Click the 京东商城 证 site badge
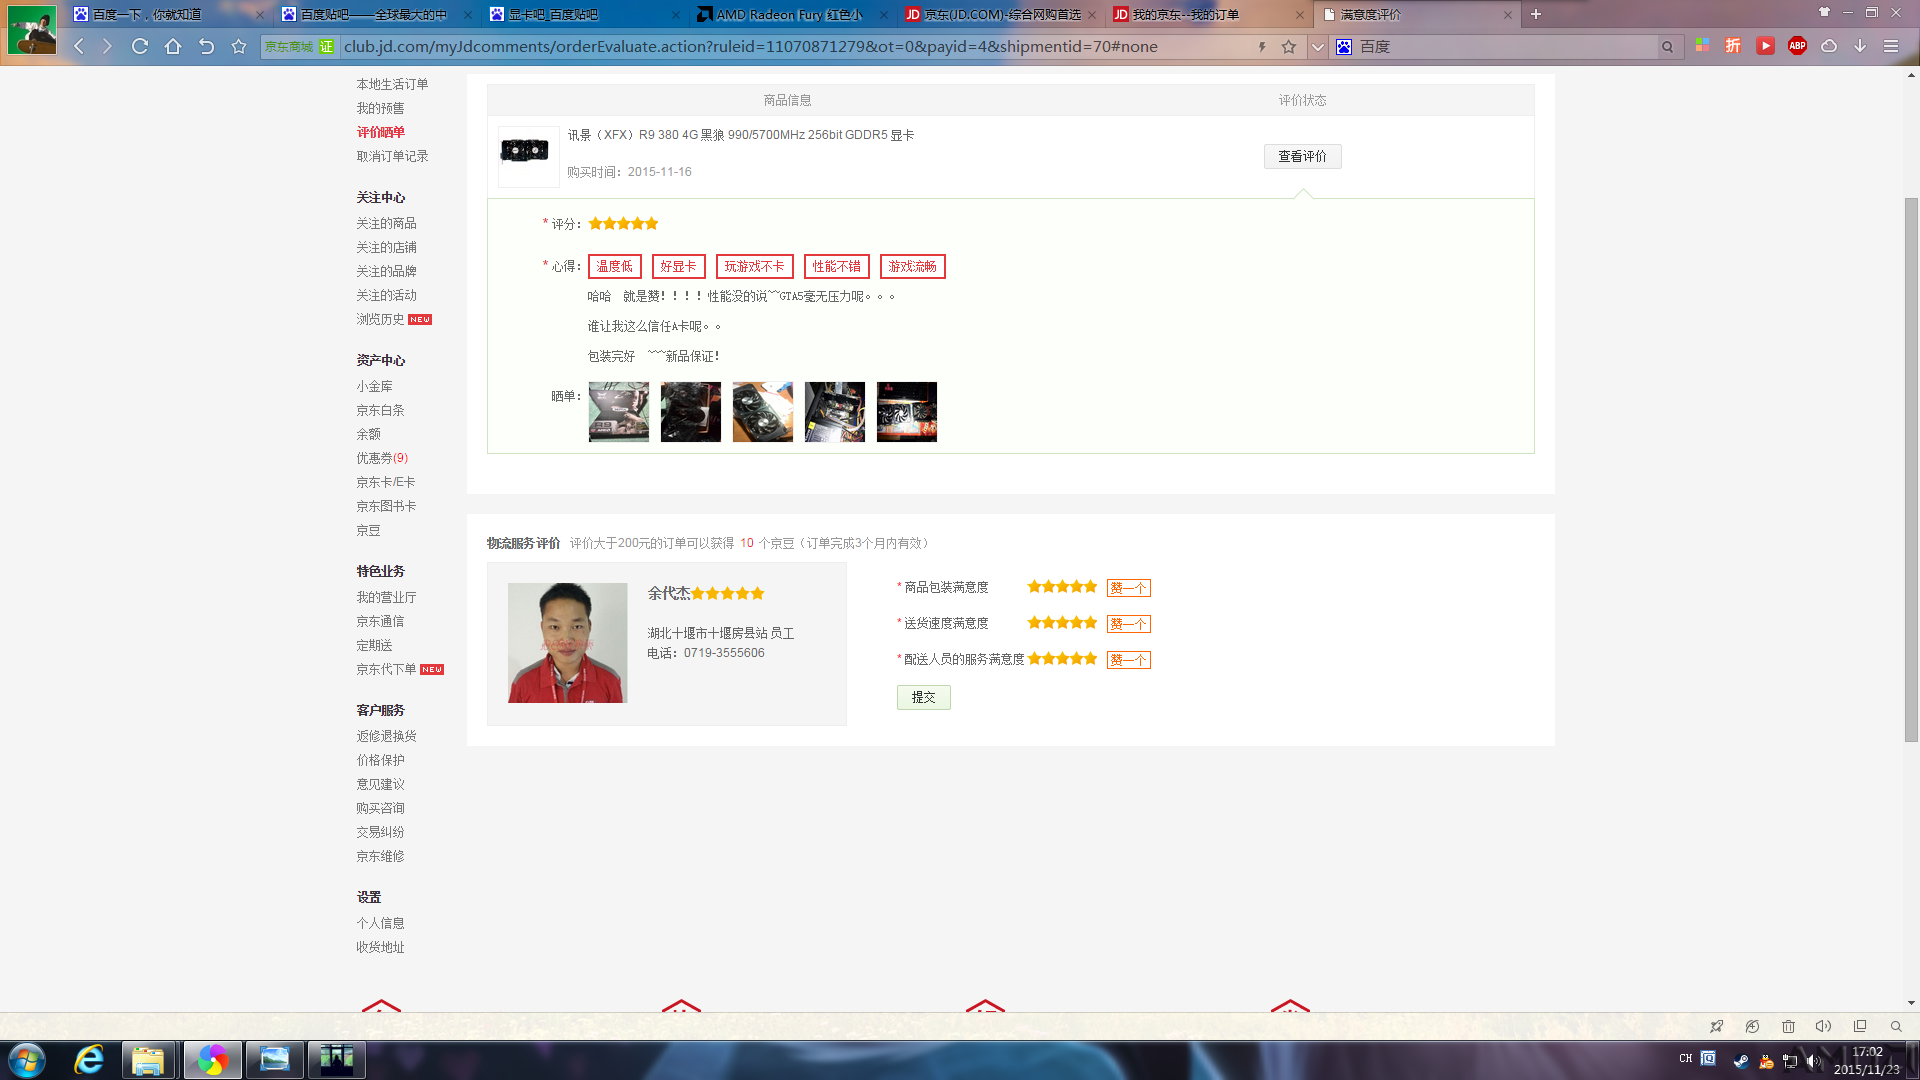 [299, 47]
